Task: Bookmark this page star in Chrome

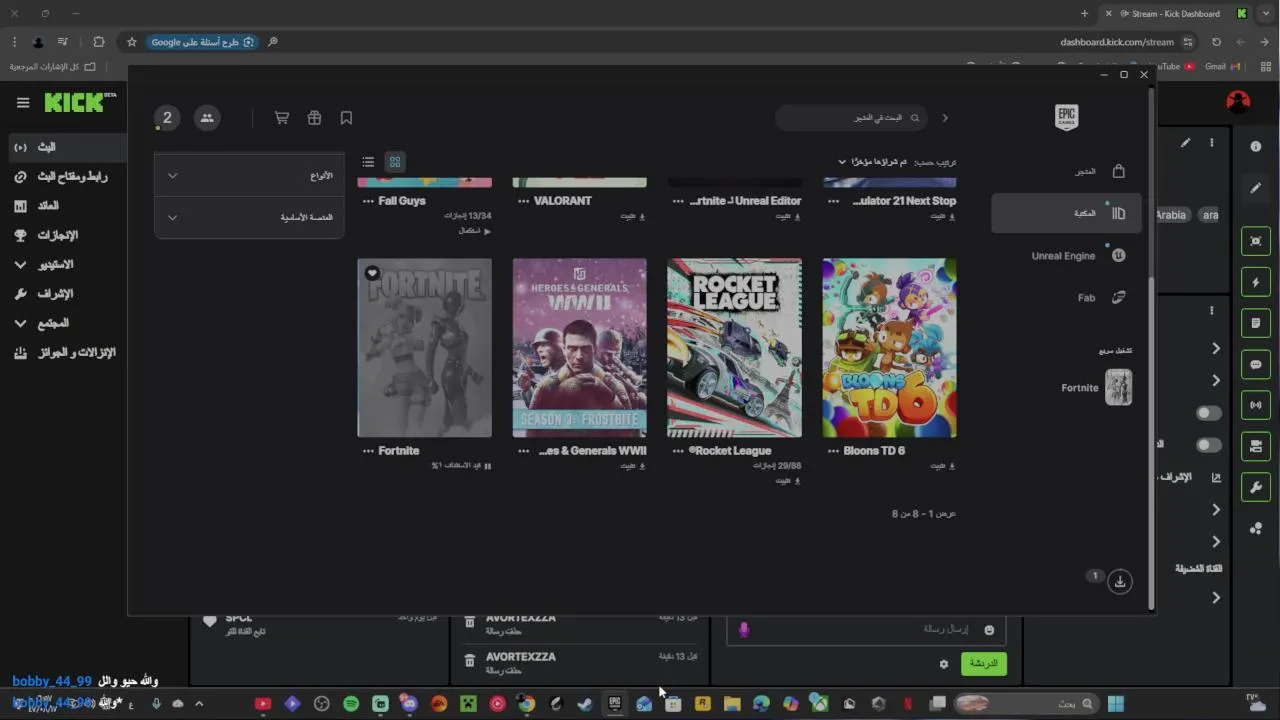Action: click(131, 42)
